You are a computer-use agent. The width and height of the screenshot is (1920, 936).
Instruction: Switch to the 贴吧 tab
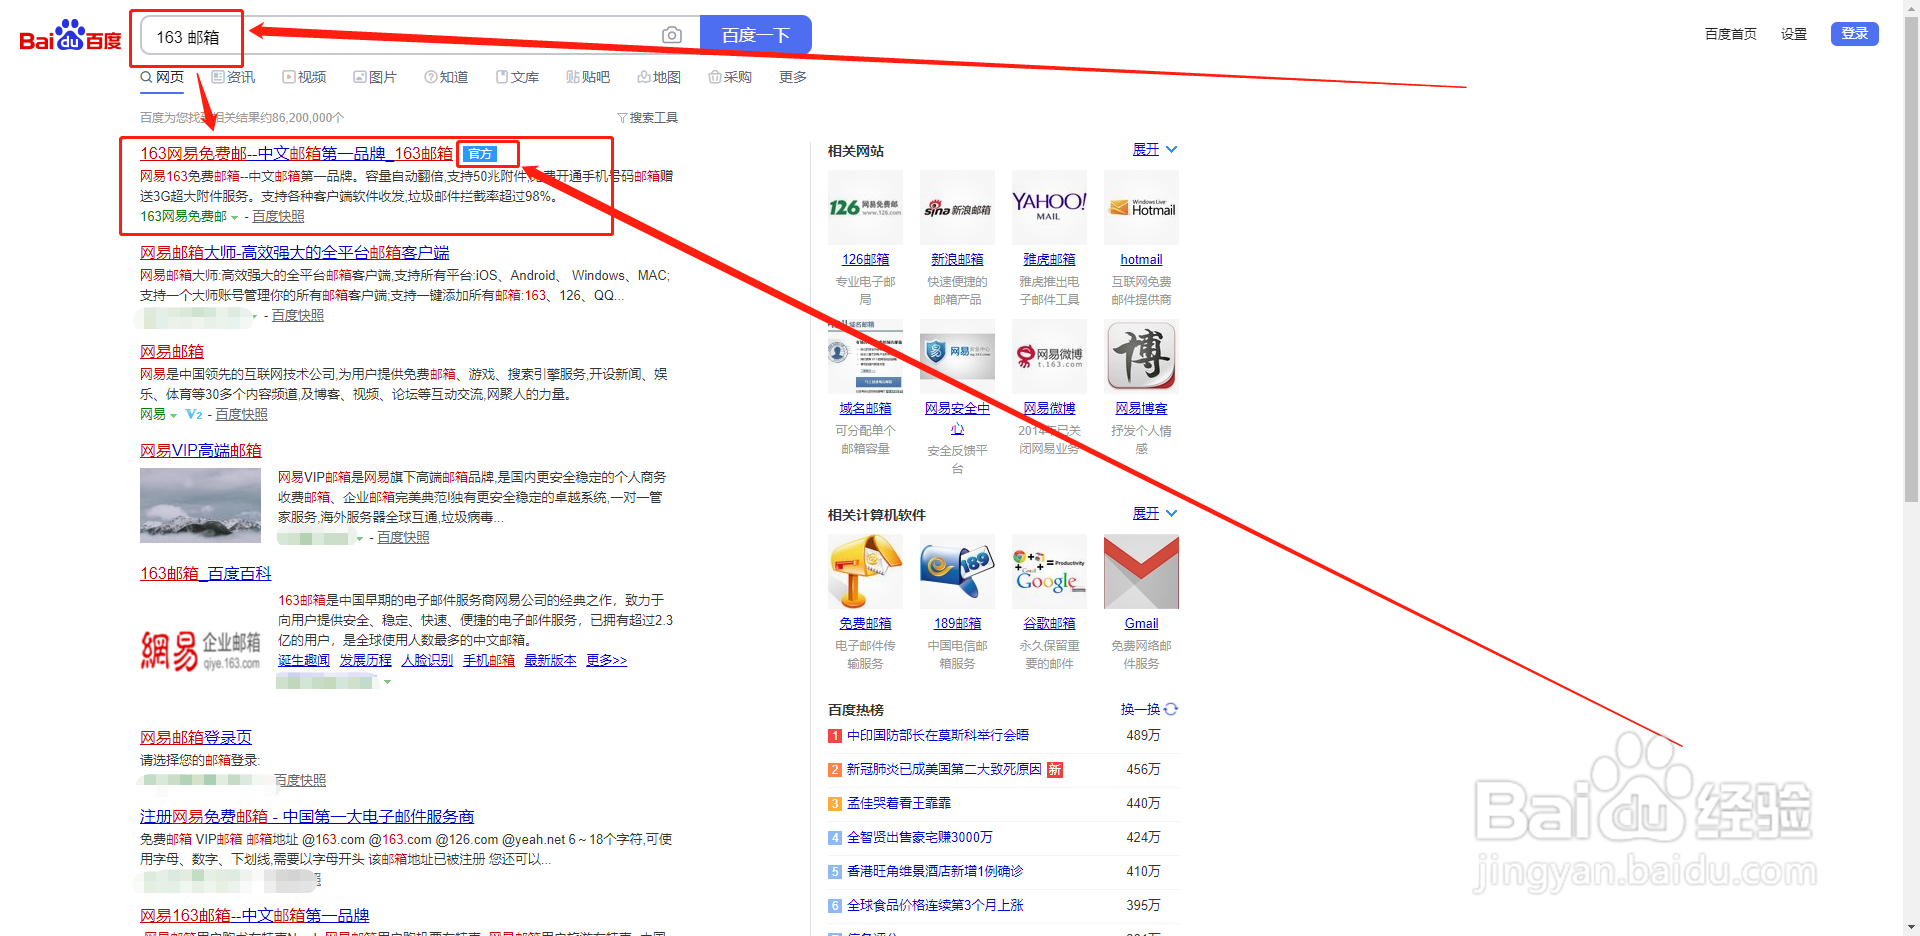(x=588, y=77)
